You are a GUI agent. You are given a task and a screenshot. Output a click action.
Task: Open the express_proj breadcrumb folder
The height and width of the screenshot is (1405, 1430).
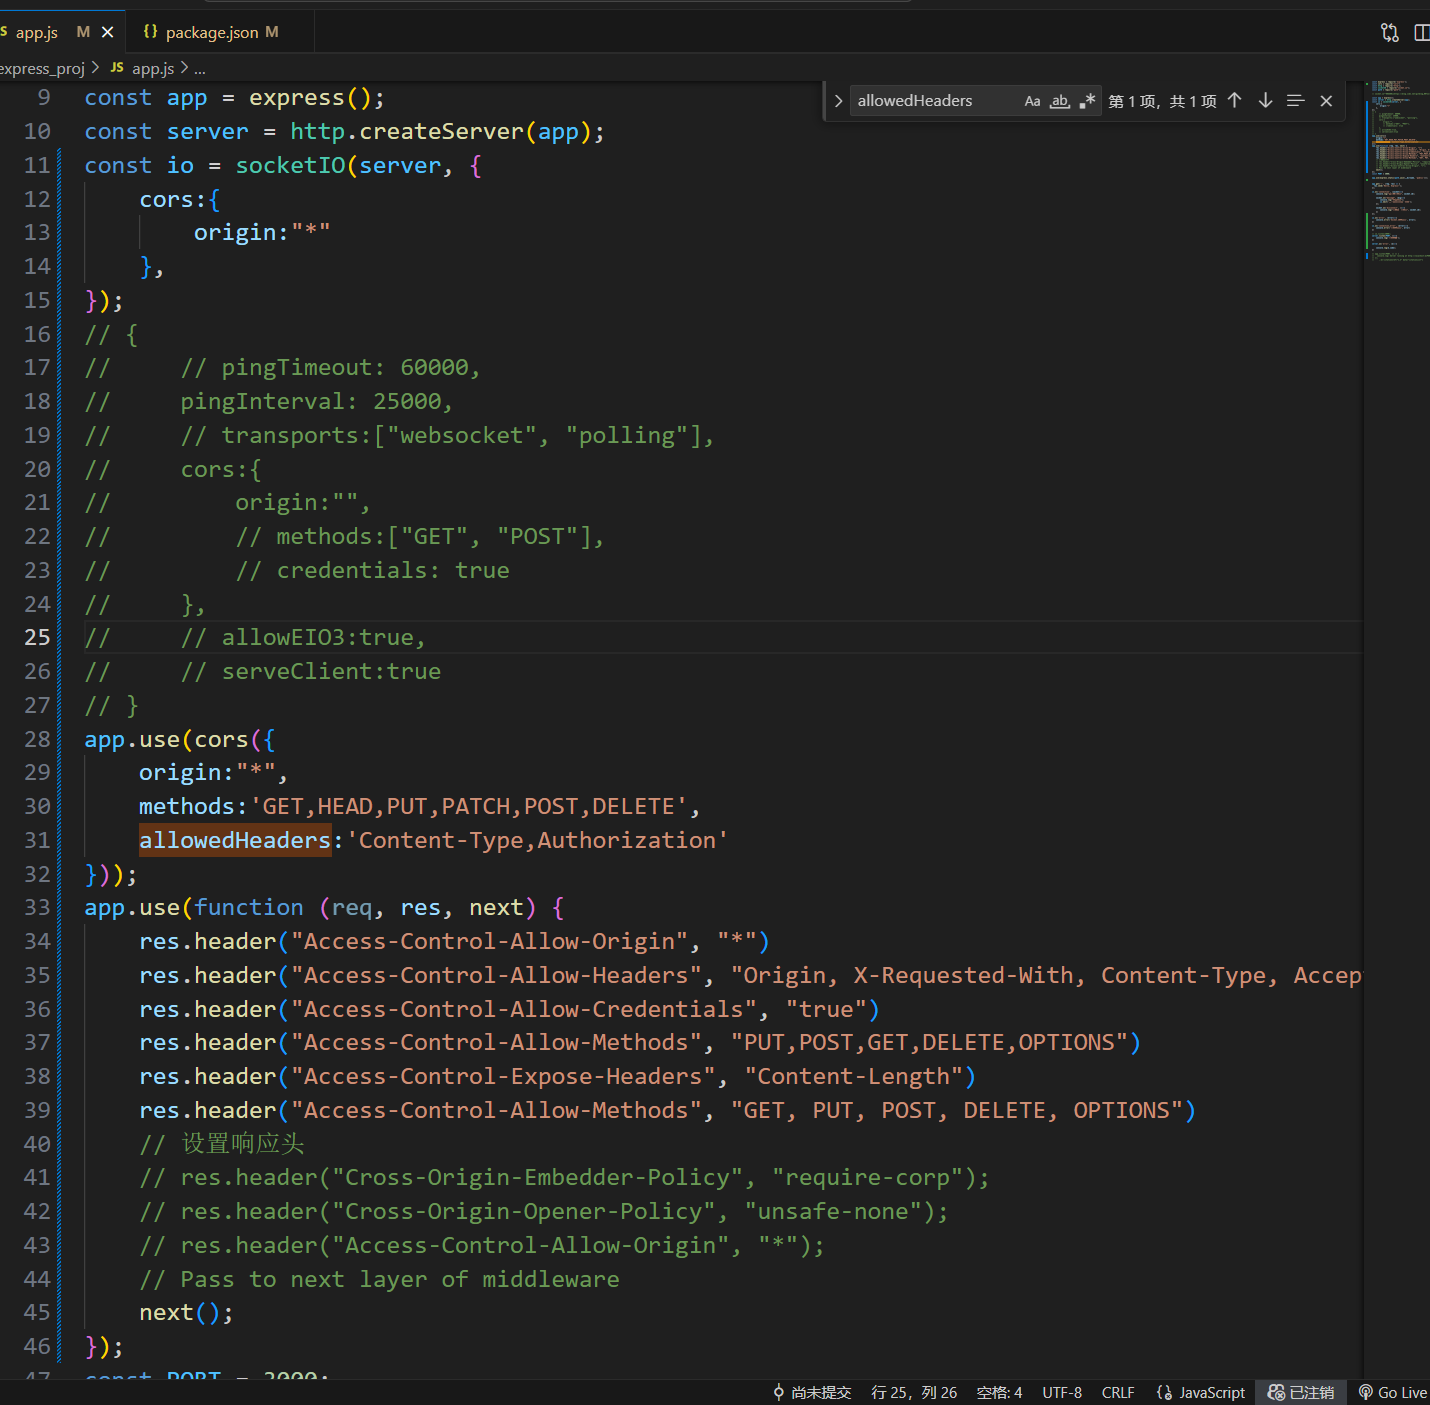42,68
